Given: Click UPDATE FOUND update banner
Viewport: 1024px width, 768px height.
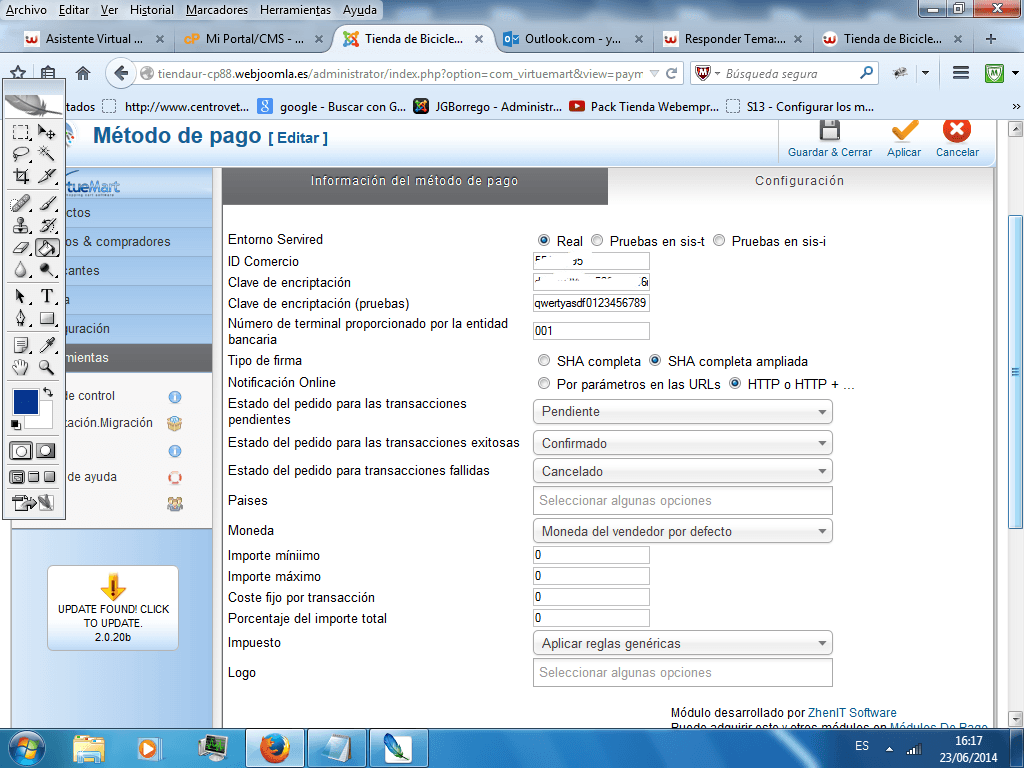Looking at the screenshot, I should pyautogui.click(x=113, y=609).
